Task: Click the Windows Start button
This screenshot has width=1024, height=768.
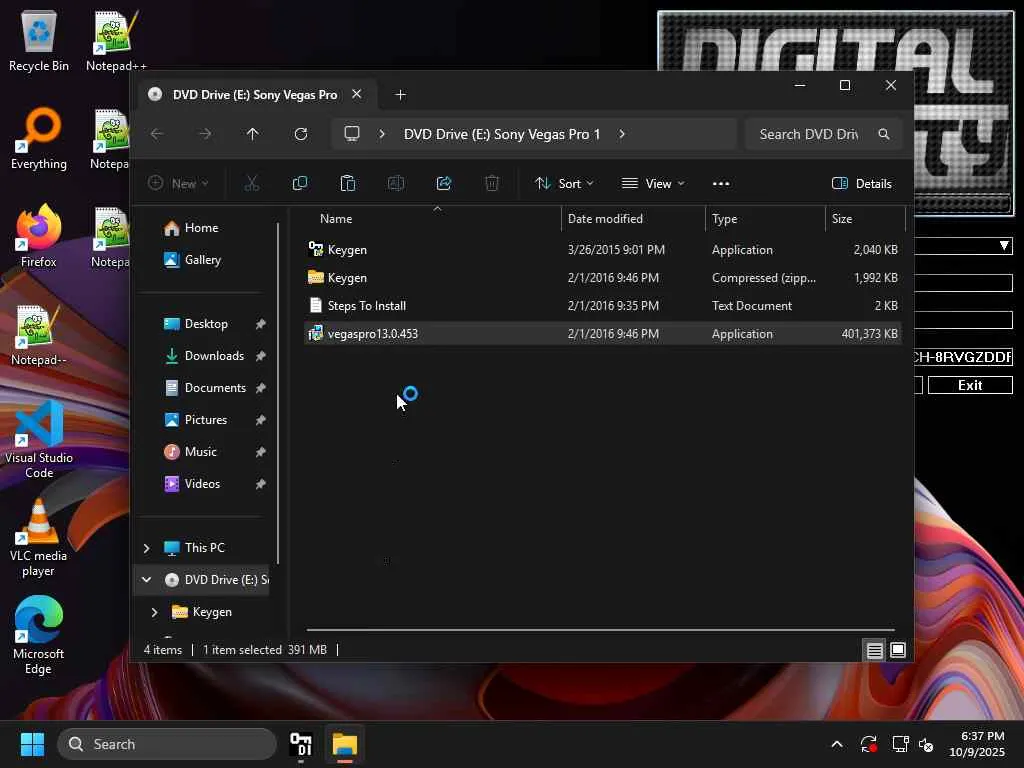Action: (32, 744)
